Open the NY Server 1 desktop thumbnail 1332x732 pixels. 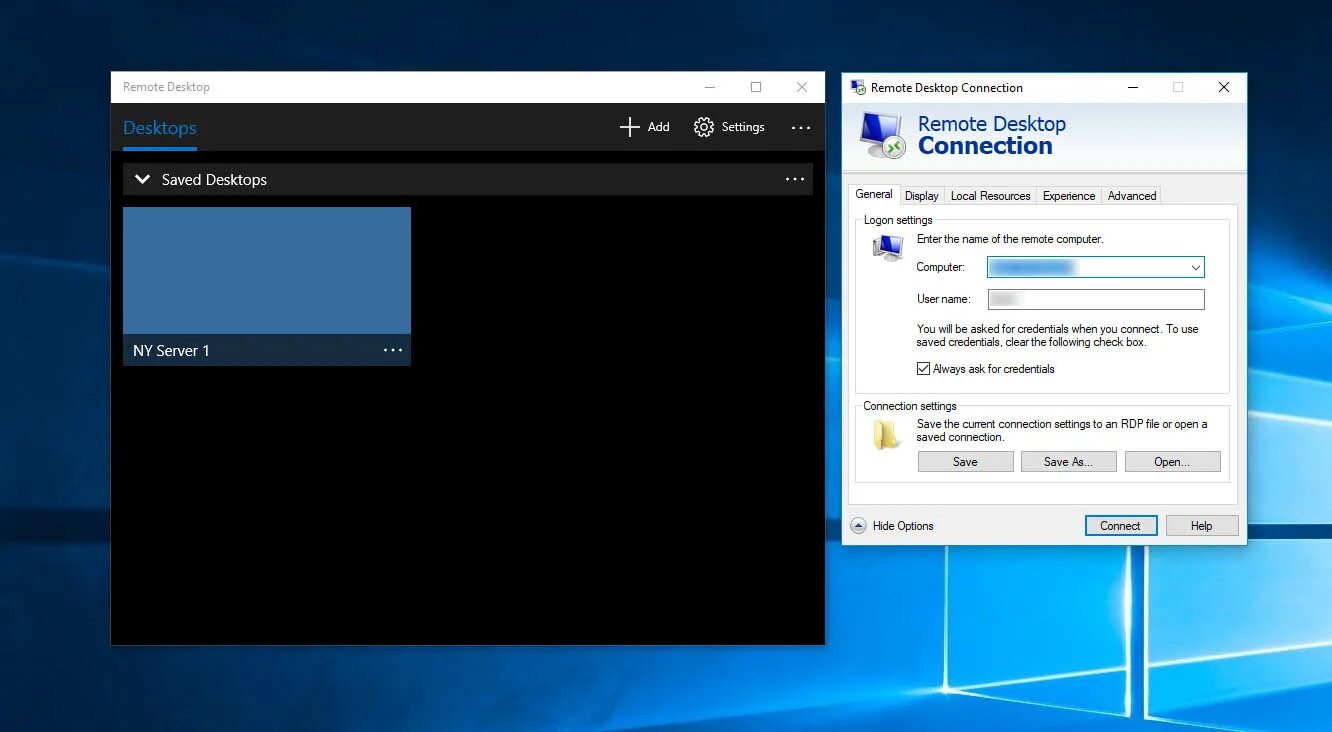[267, 270]
